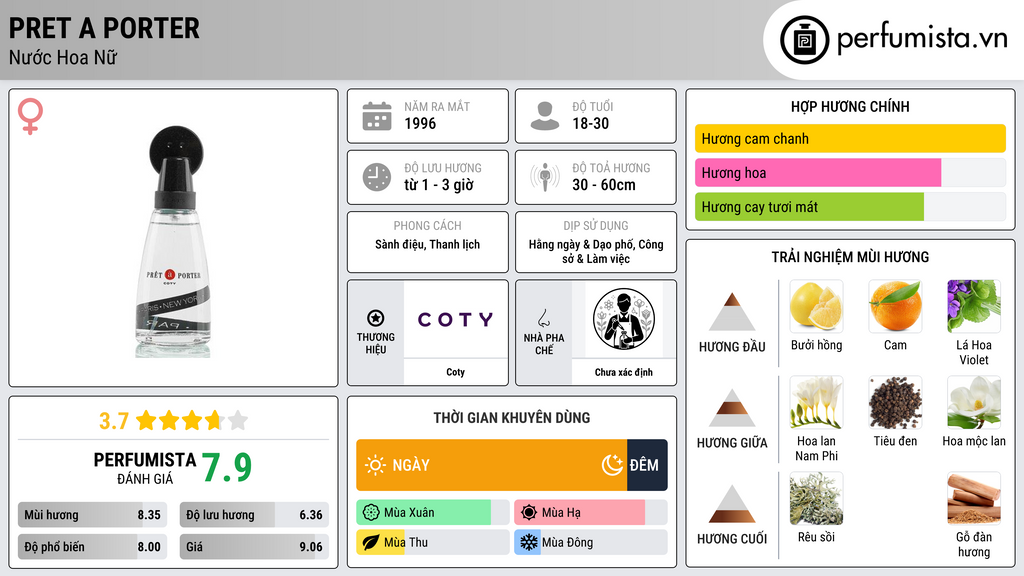Click the launch year 1996

[x=420, y=123]
